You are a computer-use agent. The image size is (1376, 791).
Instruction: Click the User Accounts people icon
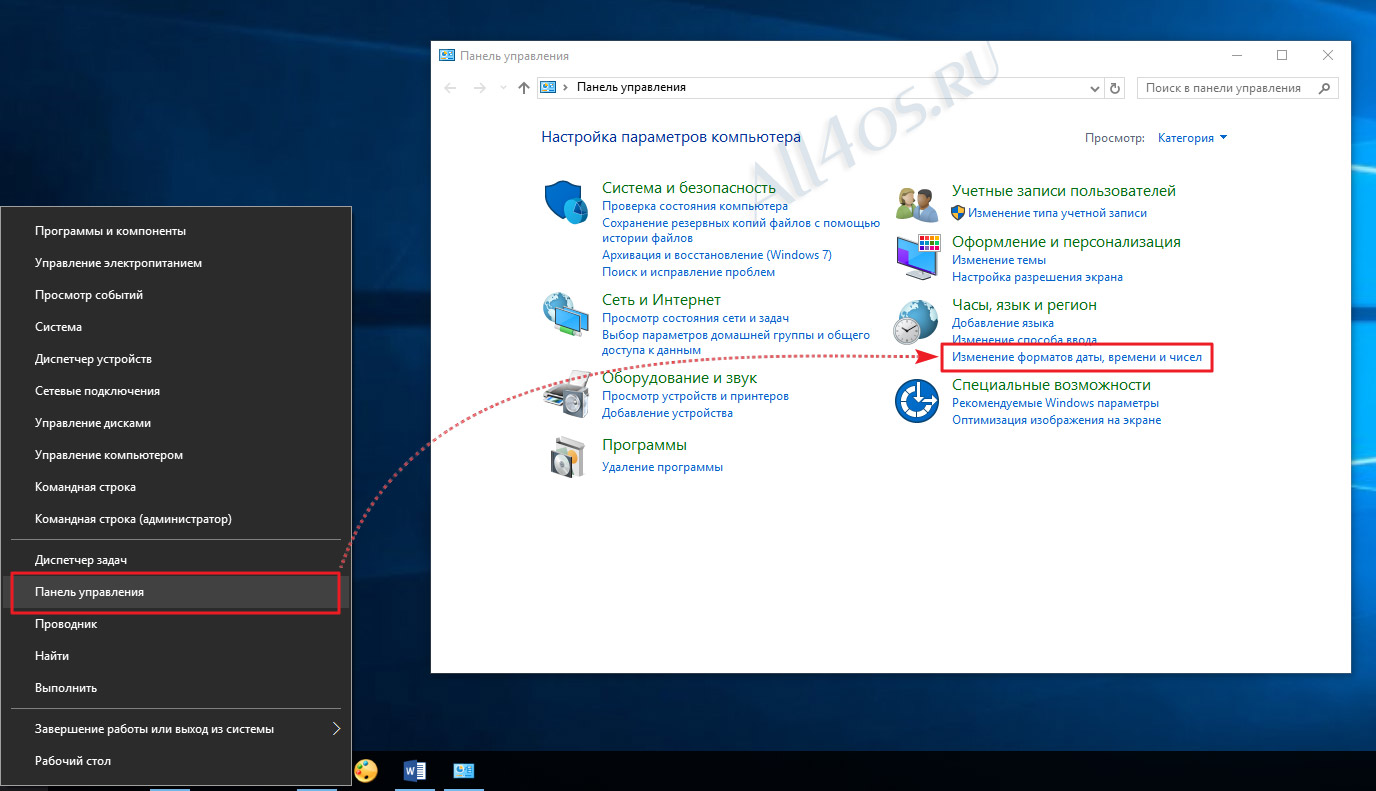917,204
